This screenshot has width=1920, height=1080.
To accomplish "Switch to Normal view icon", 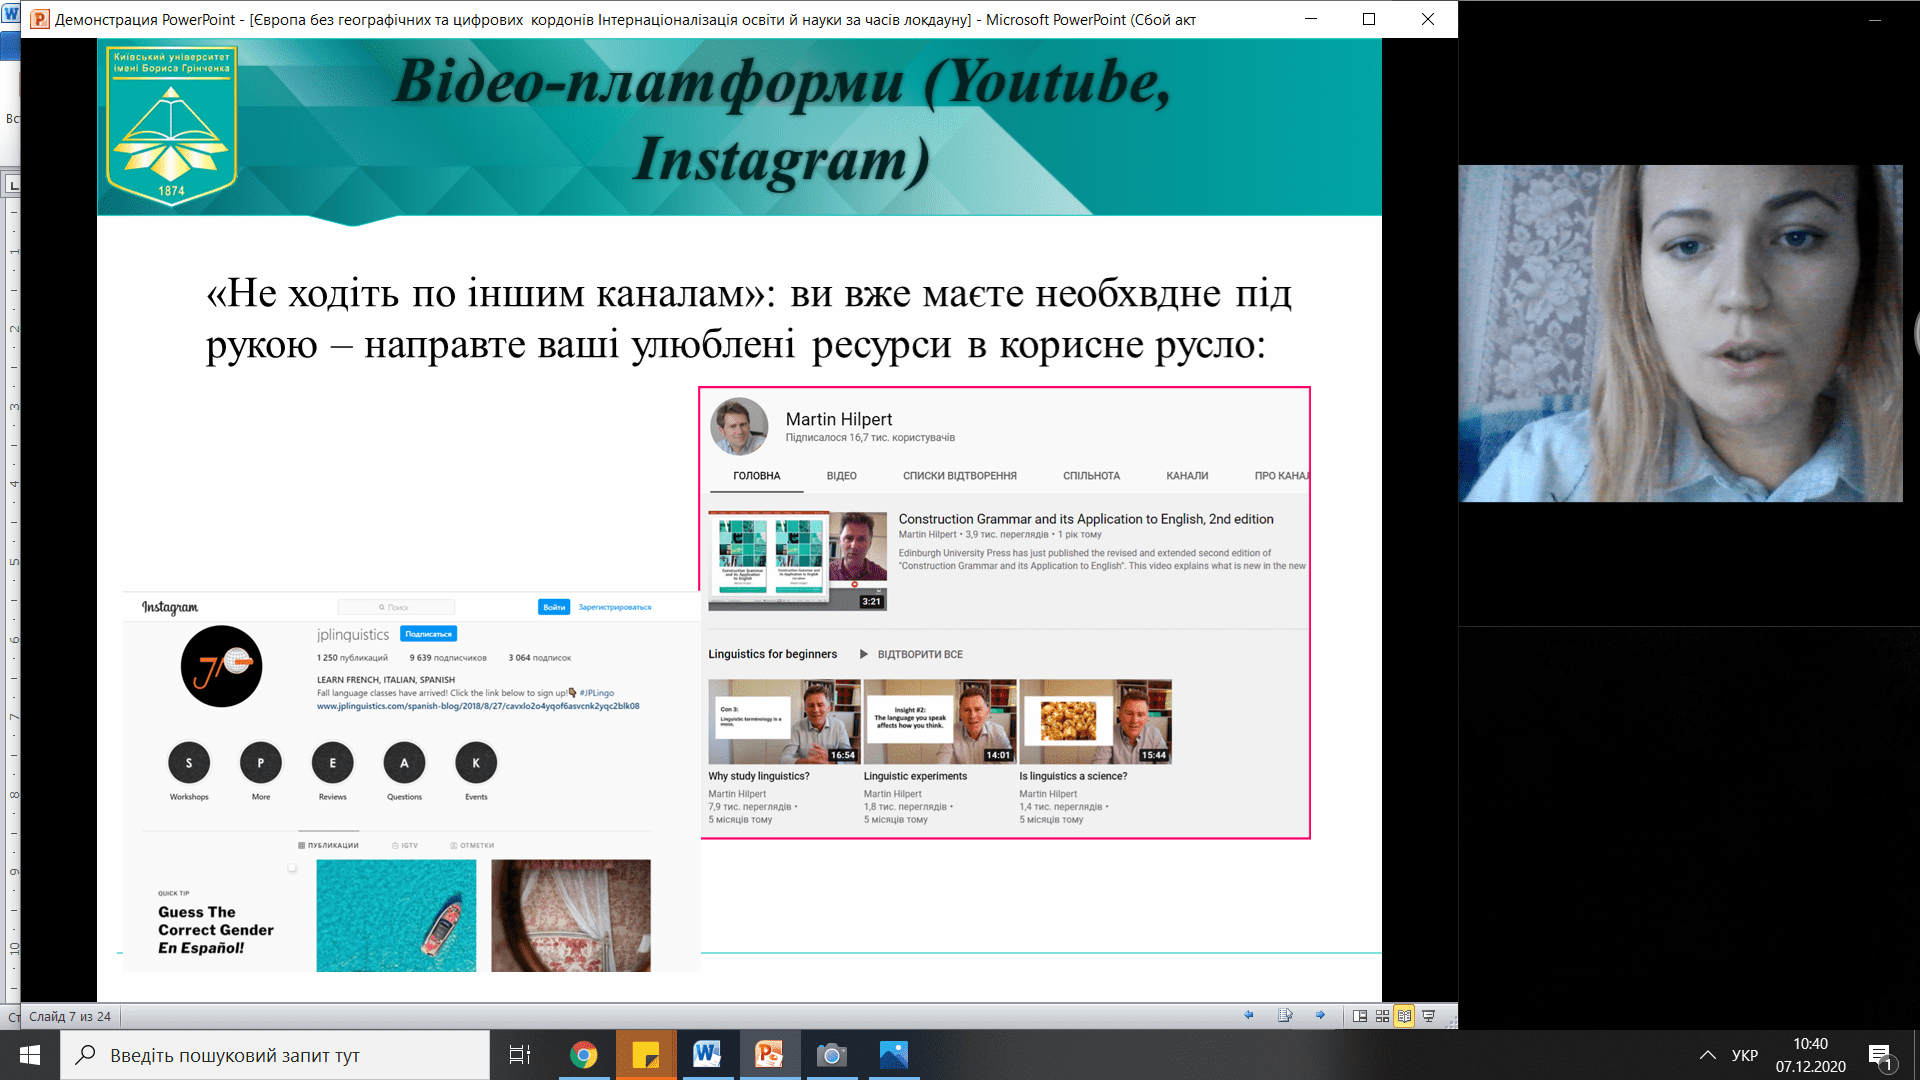I will click(1360, 1016).
